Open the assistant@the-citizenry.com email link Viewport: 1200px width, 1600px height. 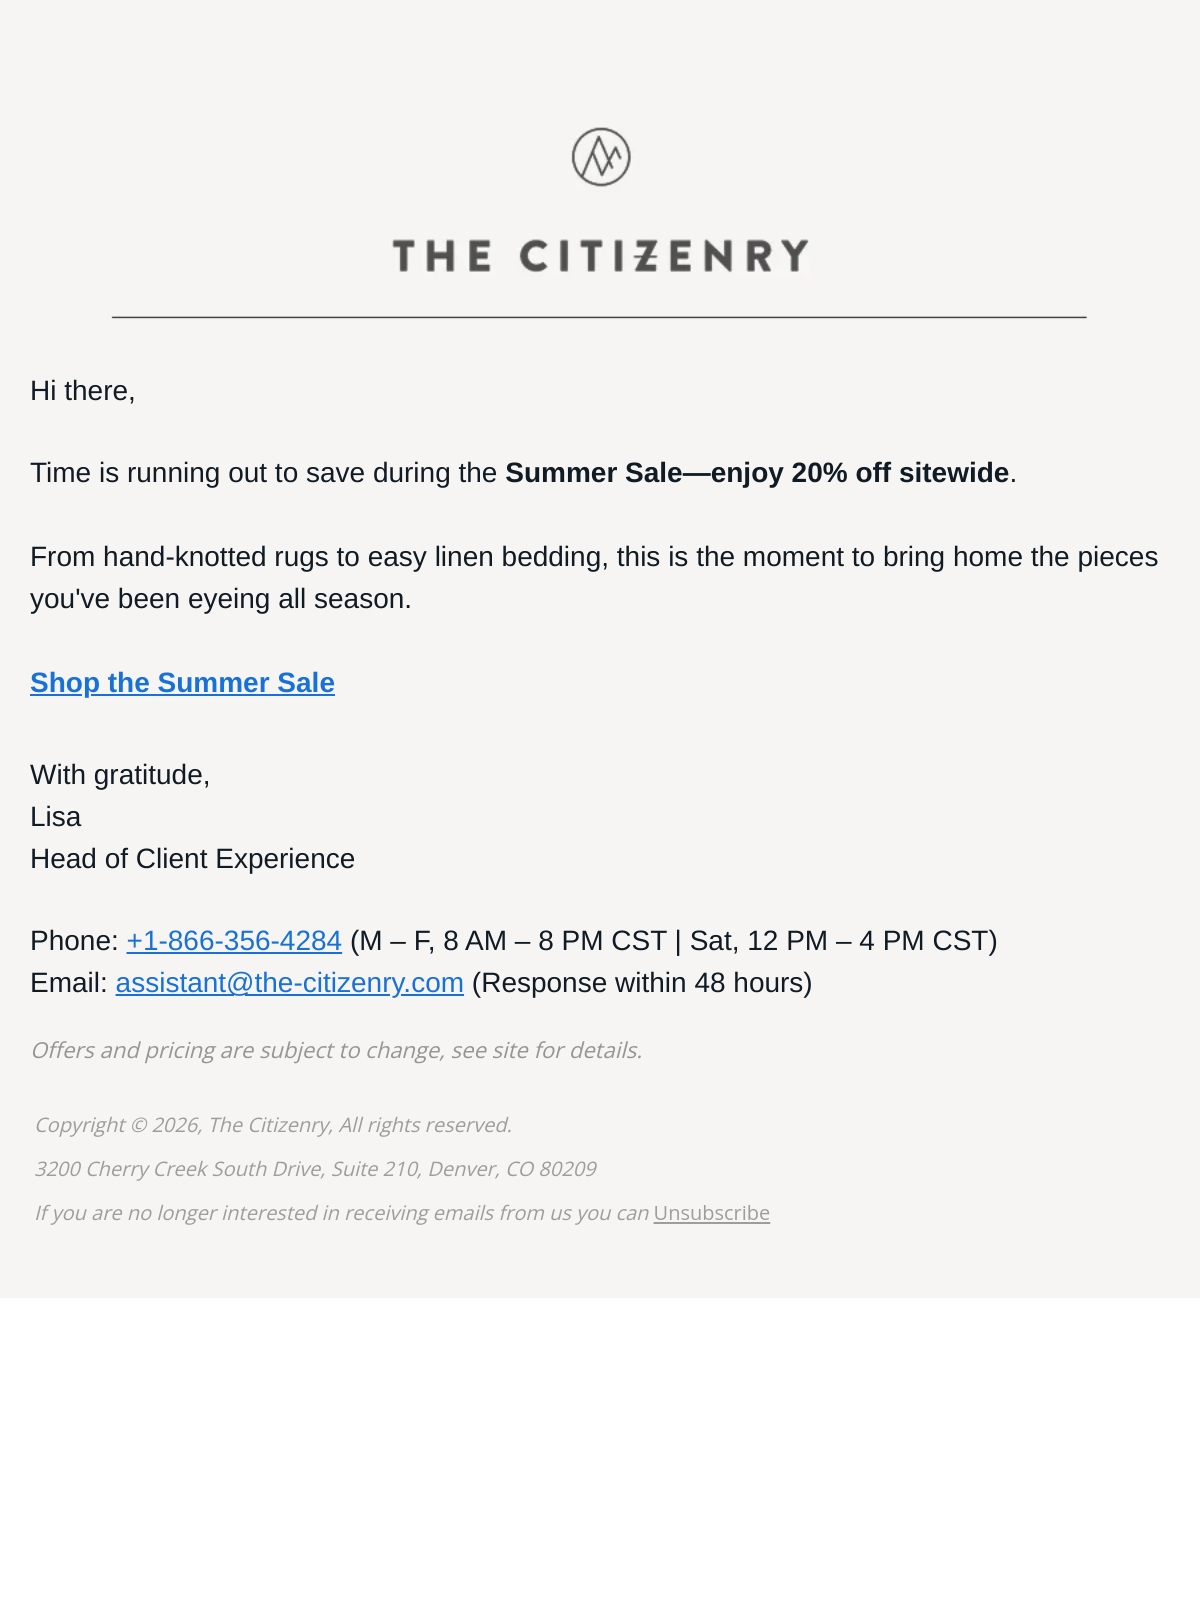(x=289, y=983)
